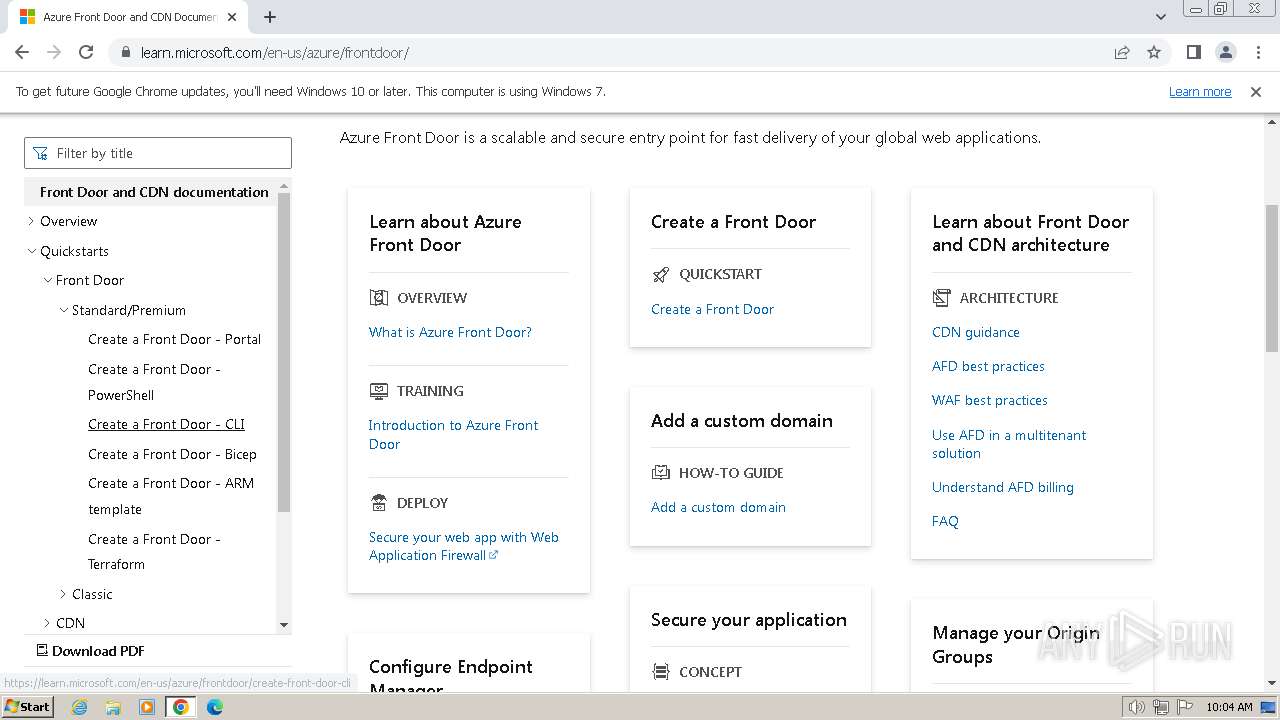Launch Internet Explorer from taskbar
The width and height of the screenshot is (1280, 720).
[x=80, y=707]
